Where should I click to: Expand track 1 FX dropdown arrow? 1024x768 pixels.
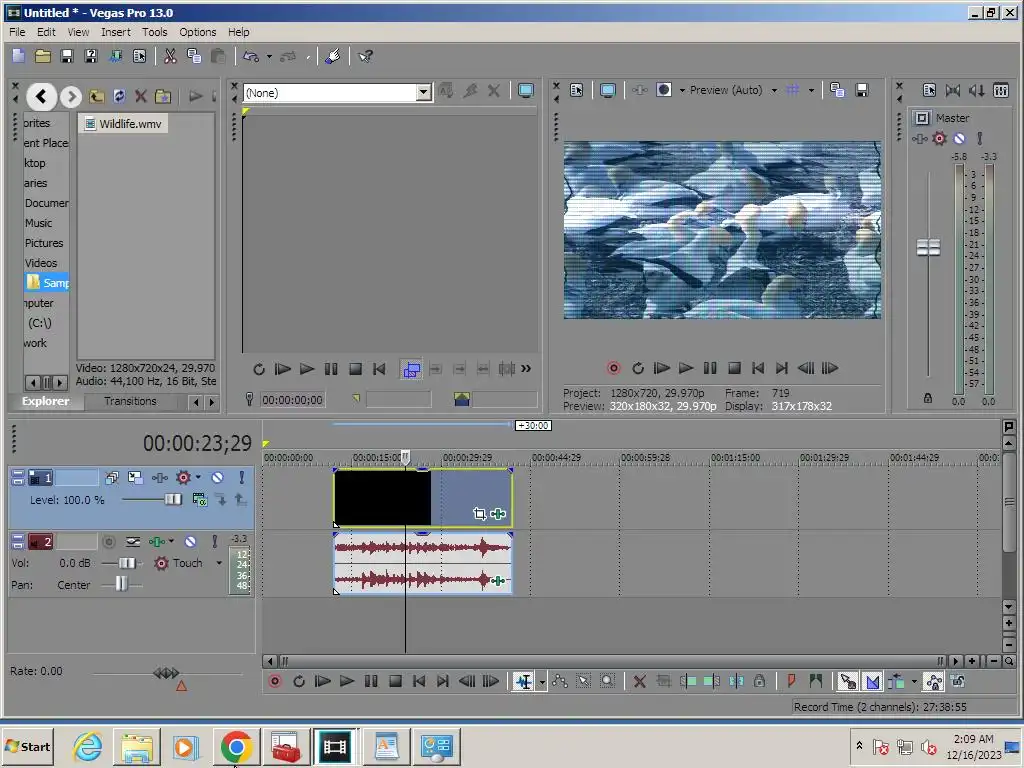pos(198,477)
